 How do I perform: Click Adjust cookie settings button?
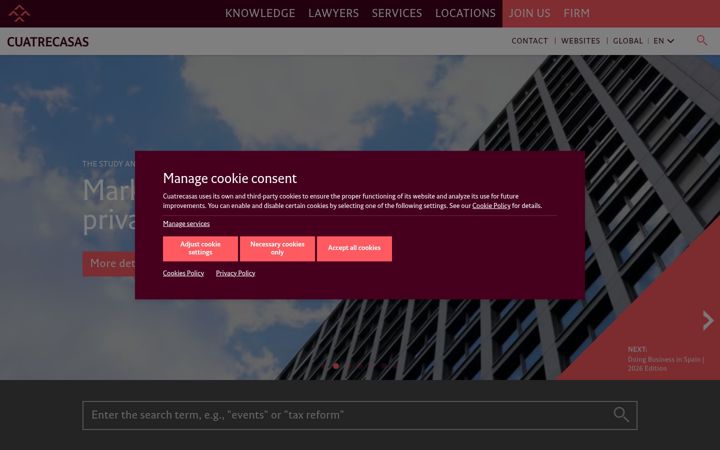click(200, 248)
